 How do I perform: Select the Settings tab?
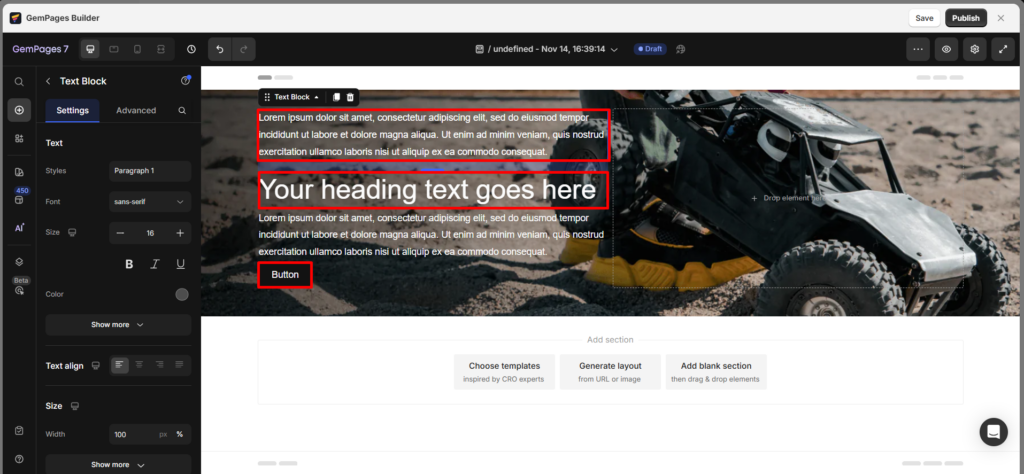72,110
